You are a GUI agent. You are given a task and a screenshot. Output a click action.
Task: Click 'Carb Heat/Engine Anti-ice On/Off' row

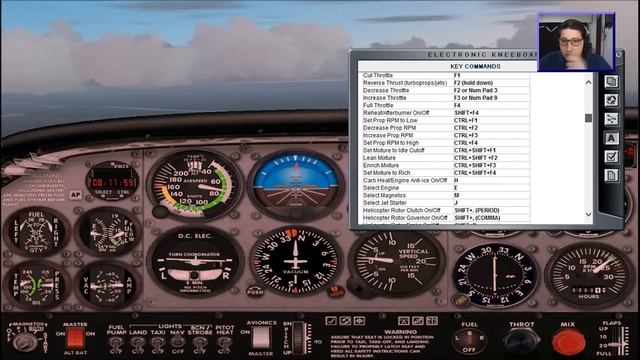446,180
